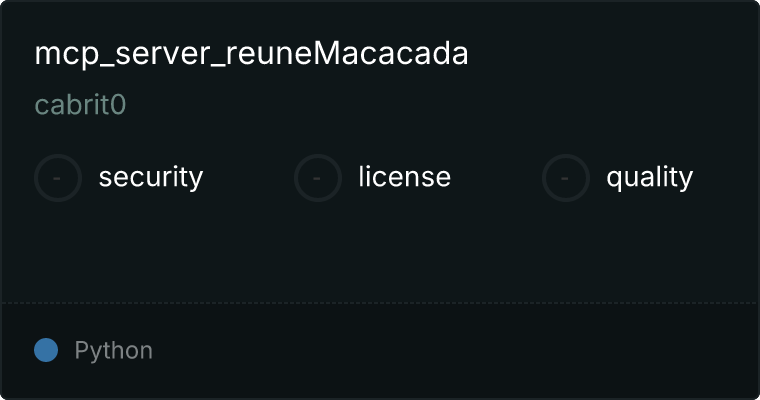Open the mcp_server_reuneMacacada server title

(x=251, y=54)
